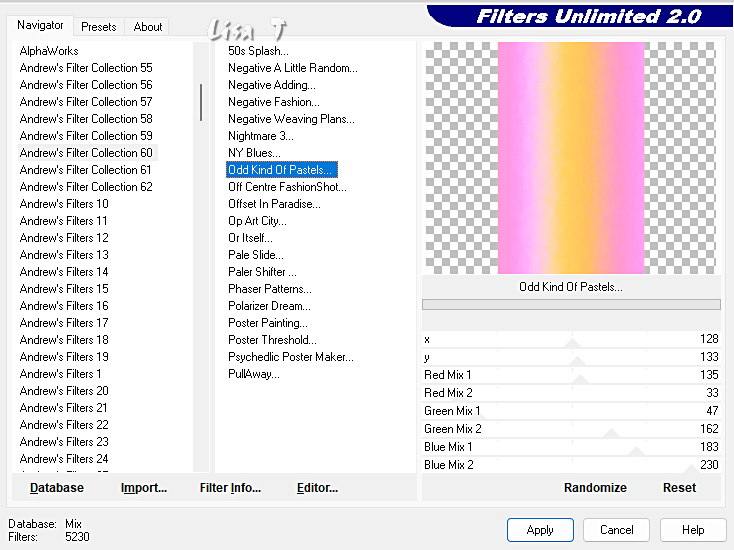Open the Database option

coord(57,488)
